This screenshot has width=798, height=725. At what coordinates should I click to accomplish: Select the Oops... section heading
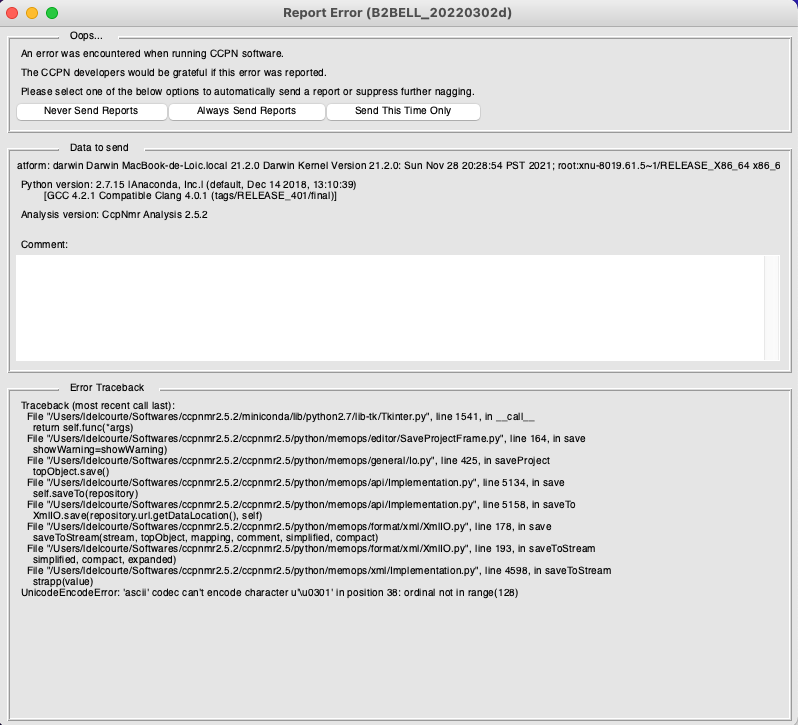86,36
